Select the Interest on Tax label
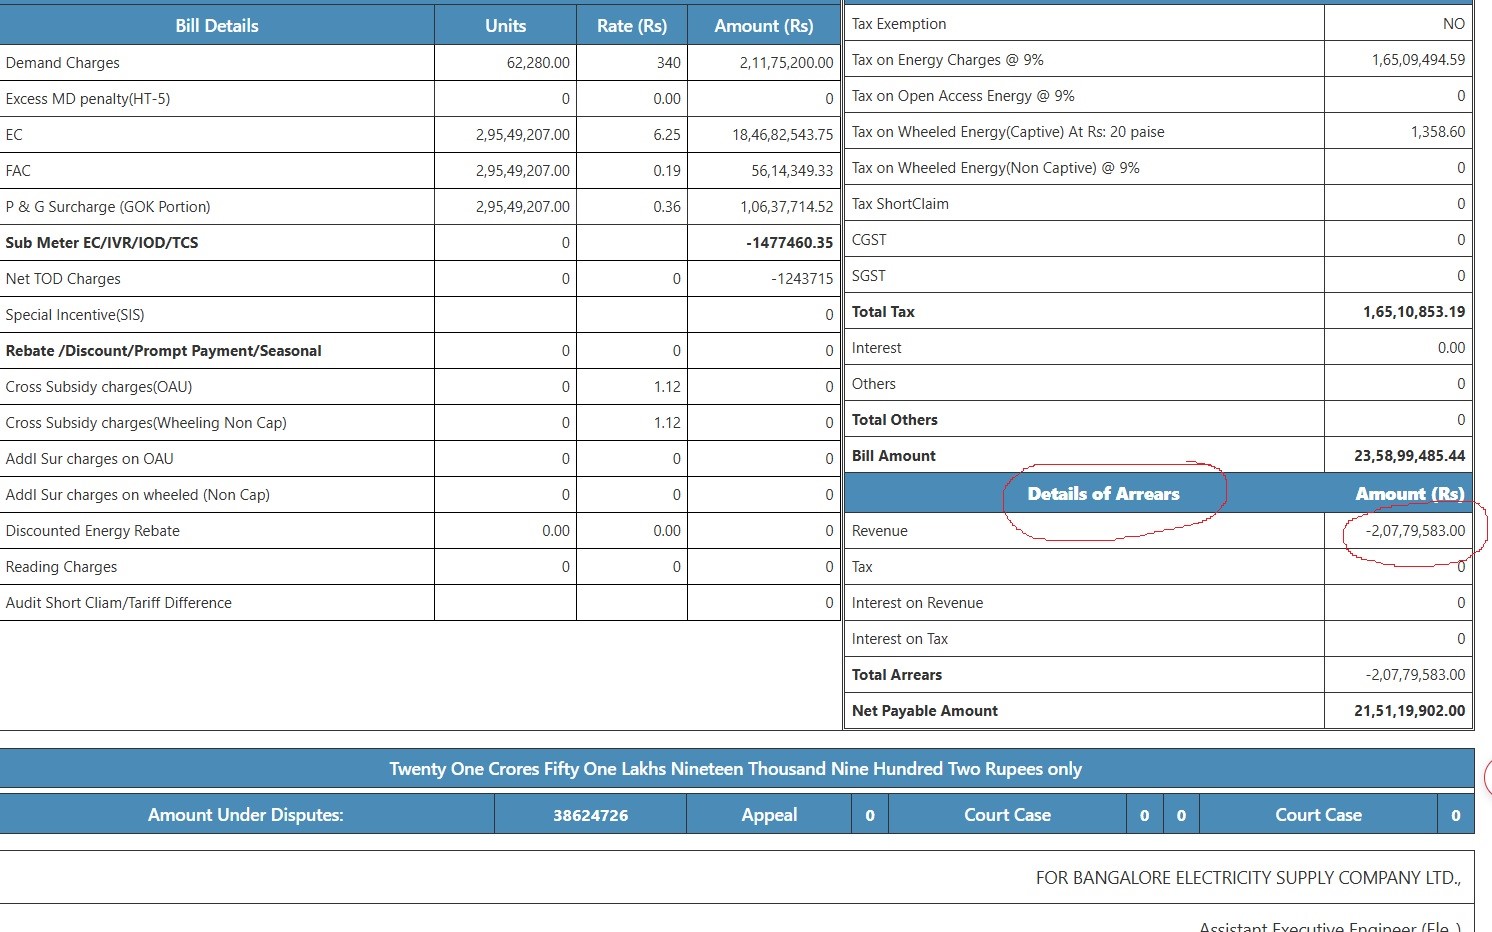Viewport: 1492px width, 932px height. pos(900,639)
